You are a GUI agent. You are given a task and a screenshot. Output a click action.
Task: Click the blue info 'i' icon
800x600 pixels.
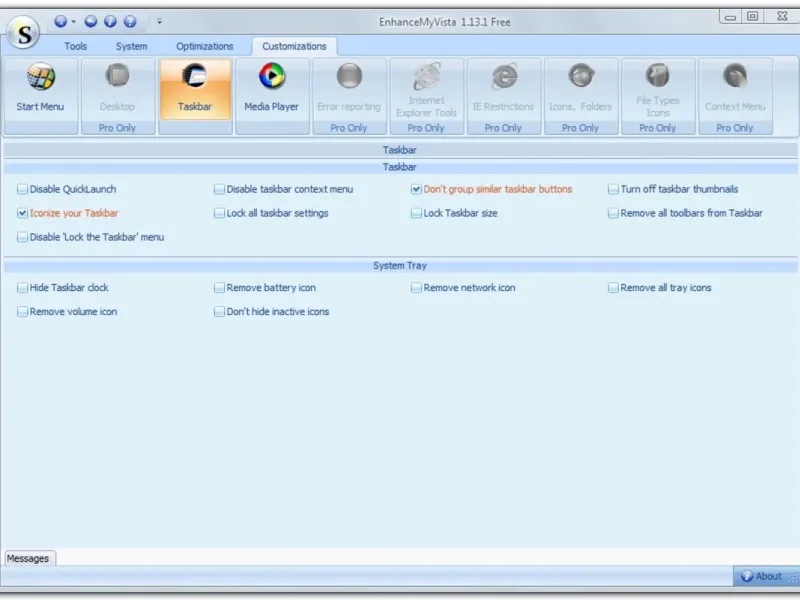click(x=110, y=21)
